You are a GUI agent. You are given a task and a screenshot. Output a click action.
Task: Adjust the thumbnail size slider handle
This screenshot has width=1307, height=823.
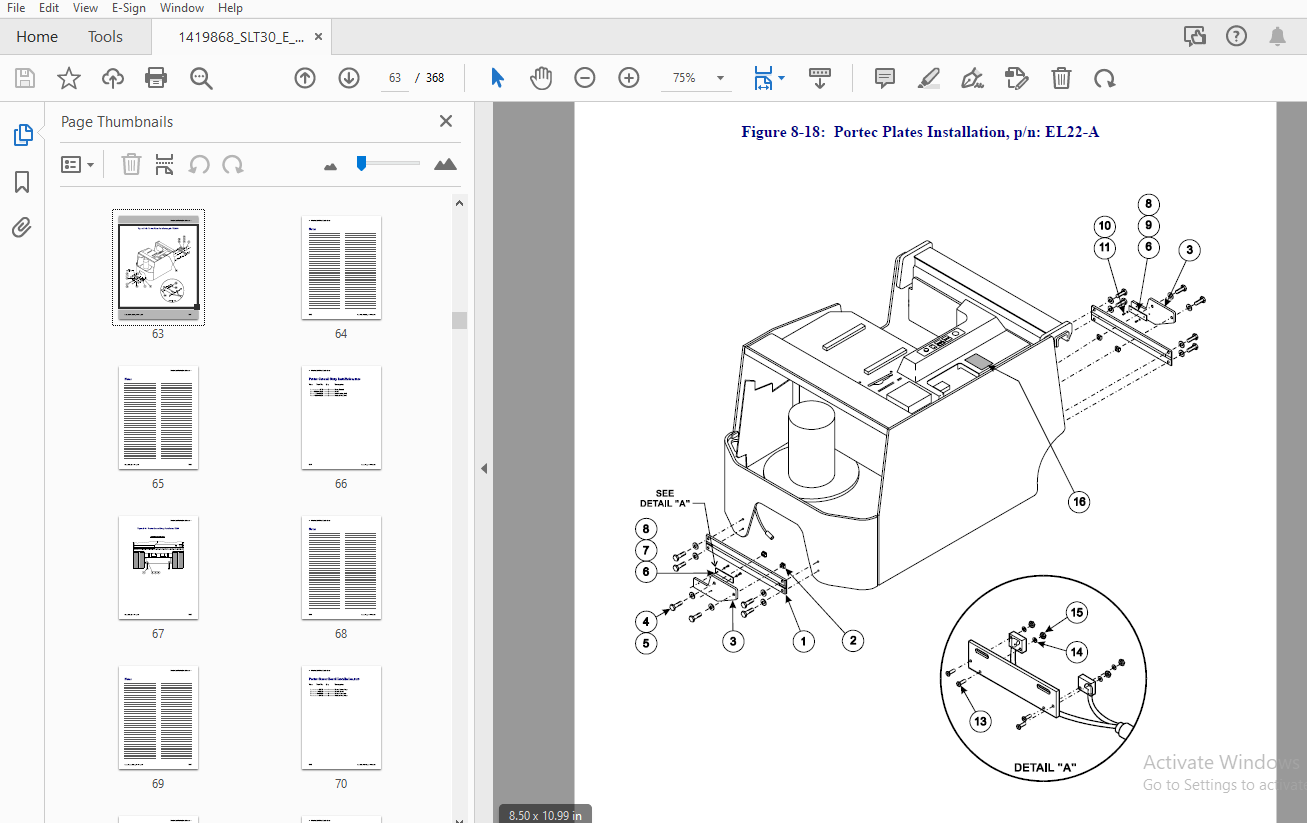362,163
